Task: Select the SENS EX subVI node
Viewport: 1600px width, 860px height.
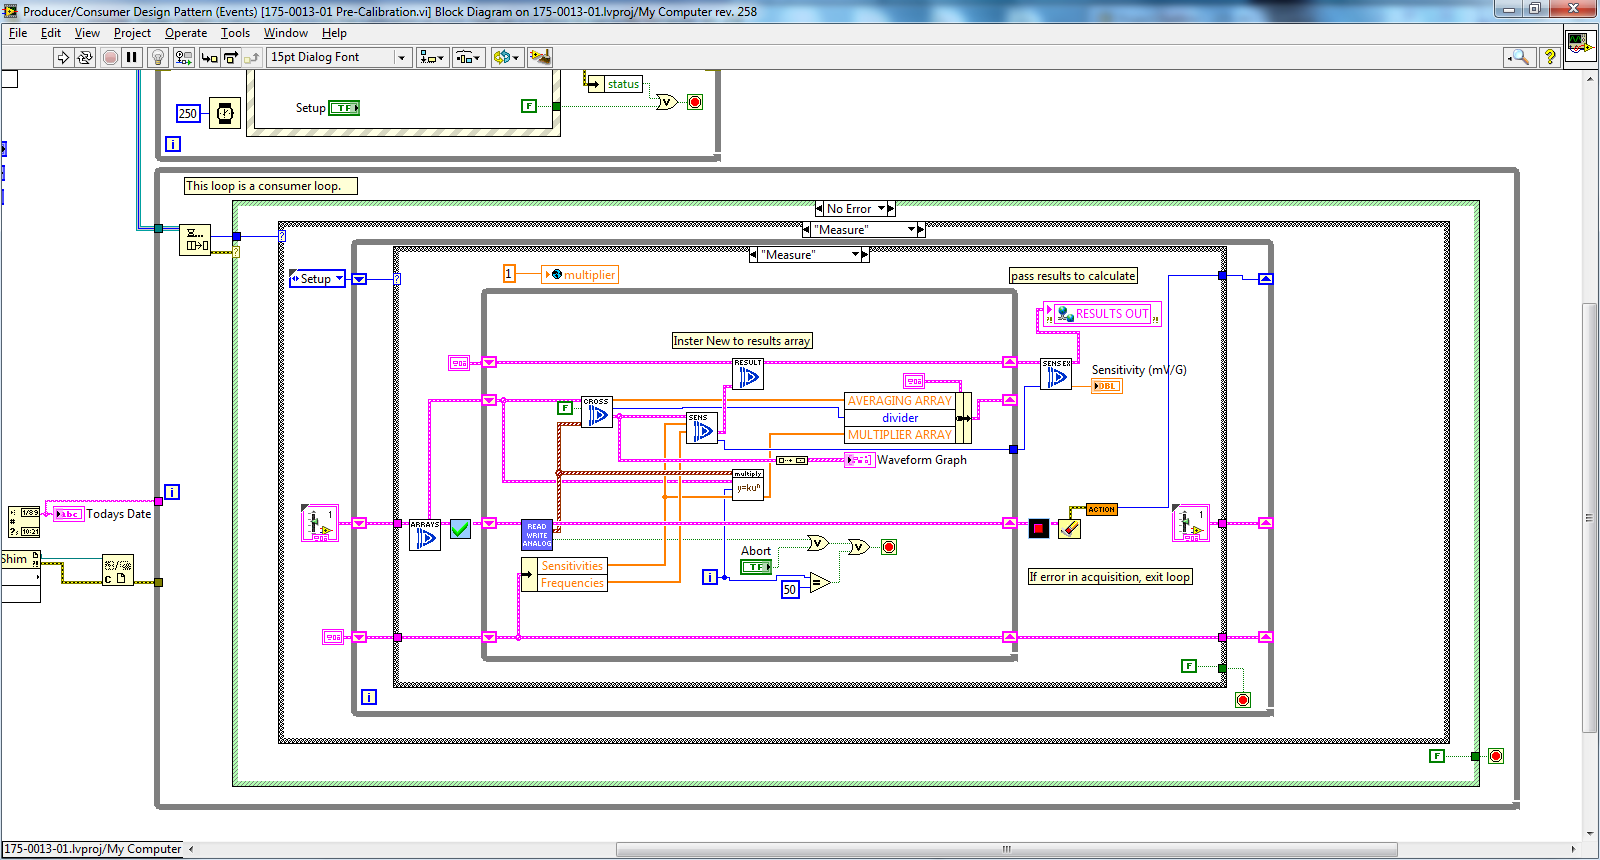Action: click(1056, 374)
